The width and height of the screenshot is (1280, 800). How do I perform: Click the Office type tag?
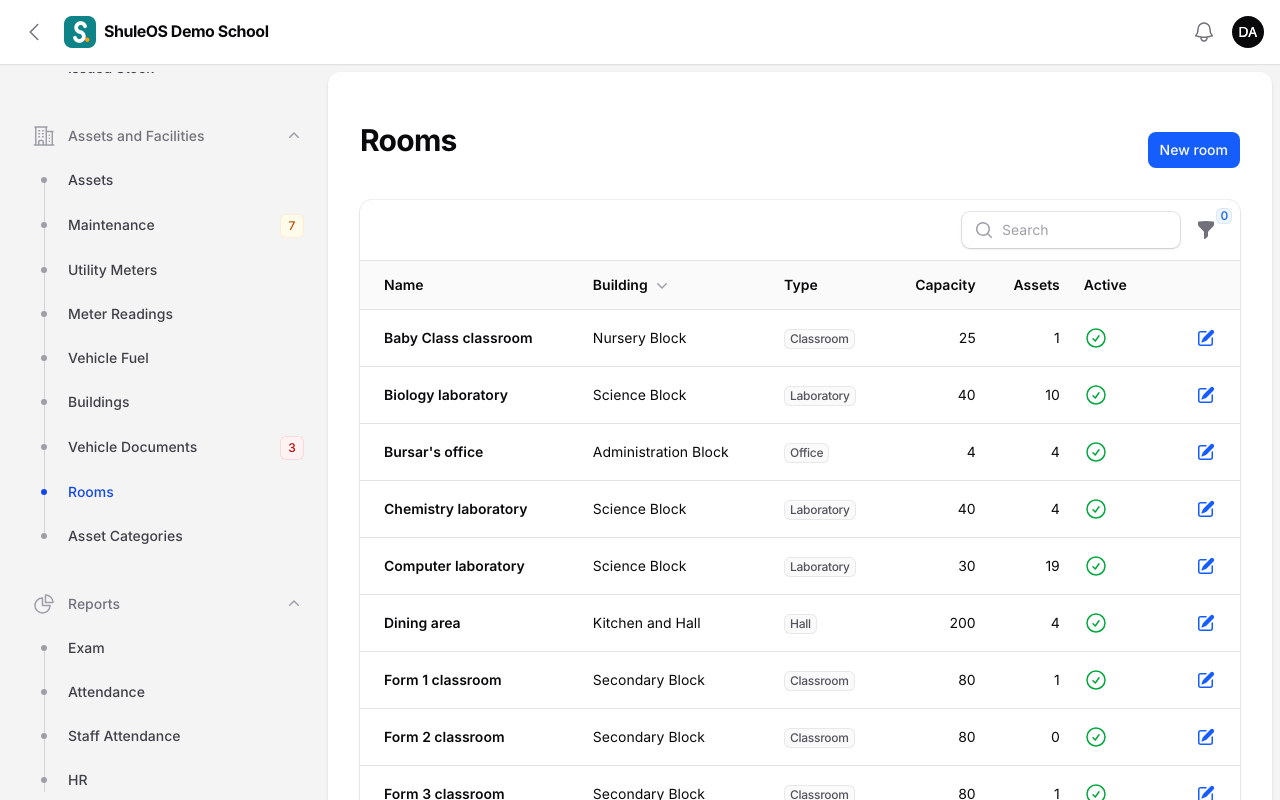(x=807, y=453)
